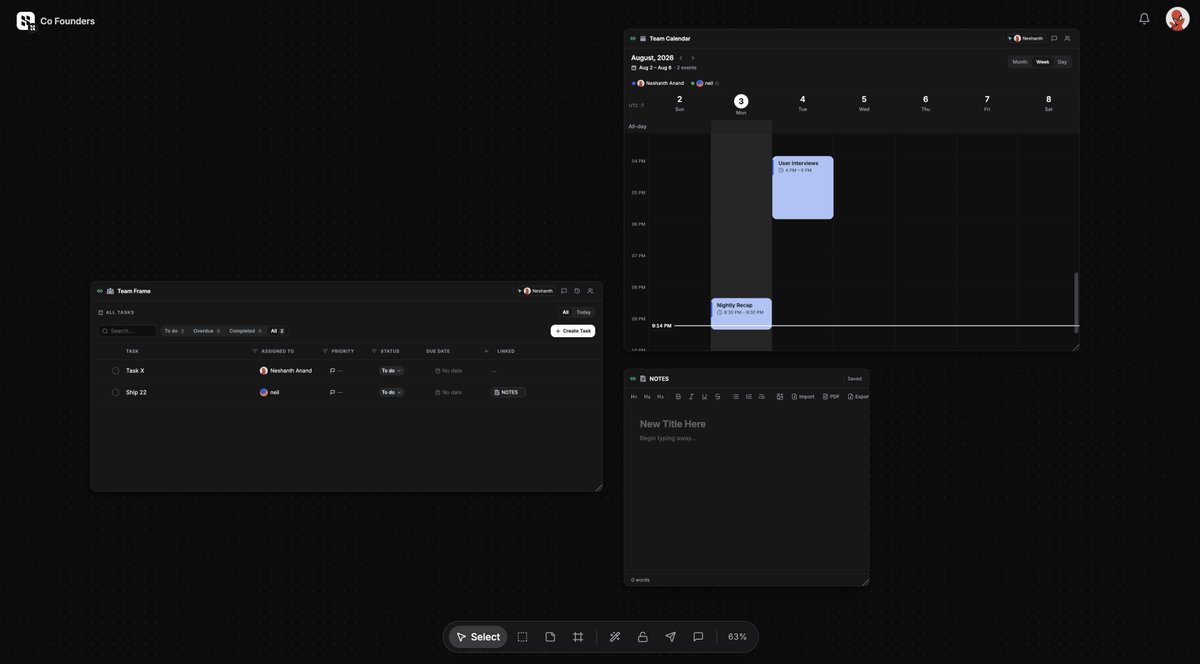Toggle bold in the NOTES toolbar
This screenshot has width=1200, height=664.
pos(678,397)
